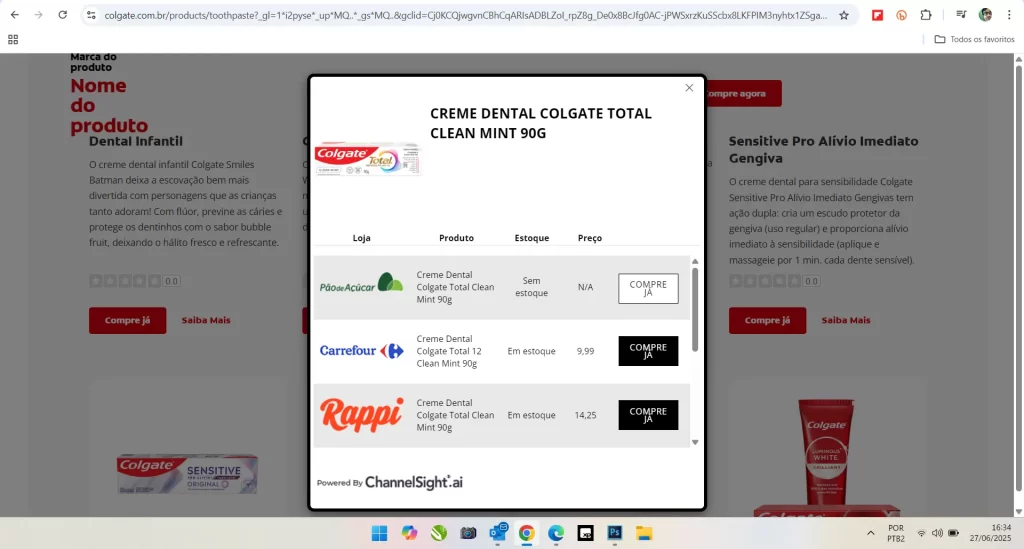This screenshot has height=549, width=1024.
Task: Click the Estoque column header
Action: [x=532, y=238]
